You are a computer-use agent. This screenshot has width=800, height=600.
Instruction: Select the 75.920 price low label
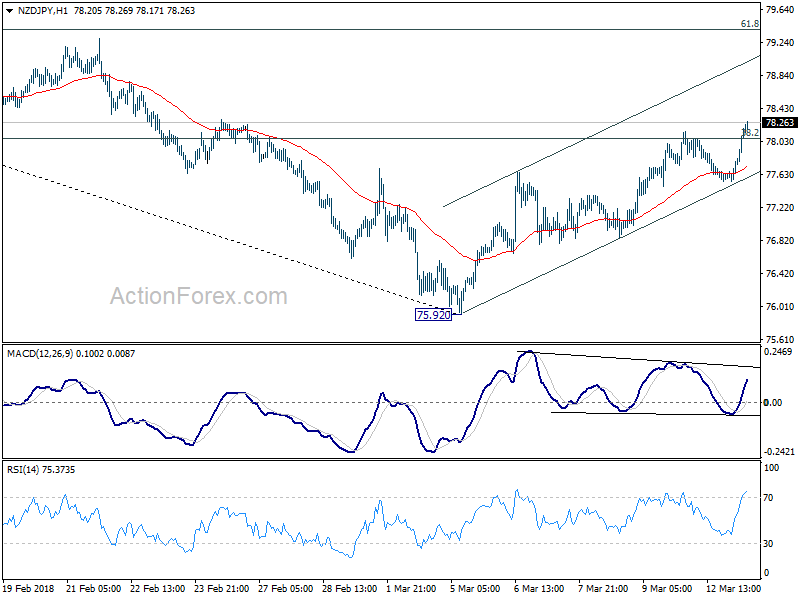pyautogui.click(x=433, y=315)
